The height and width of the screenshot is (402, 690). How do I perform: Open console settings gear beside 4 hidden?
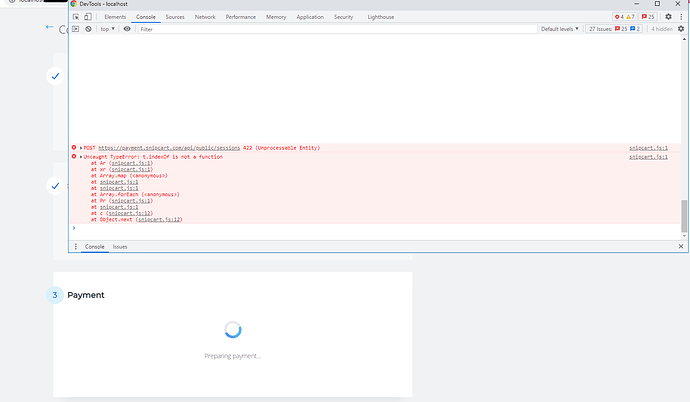[681, 29]
